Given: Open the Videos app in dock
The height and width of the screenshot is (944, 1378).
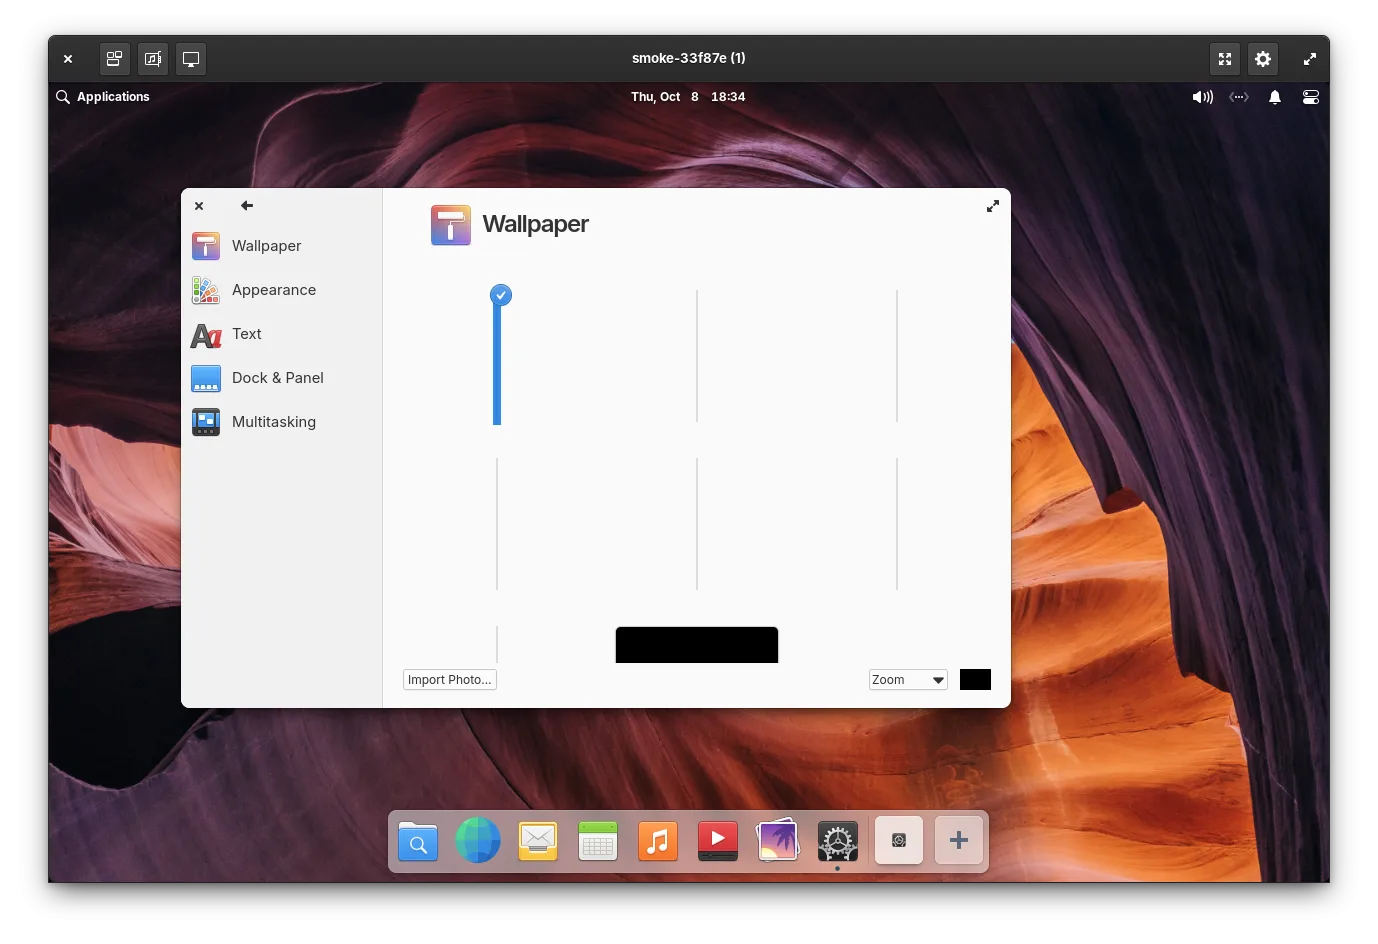Looking at the screenshot, I should coord(718,842).
